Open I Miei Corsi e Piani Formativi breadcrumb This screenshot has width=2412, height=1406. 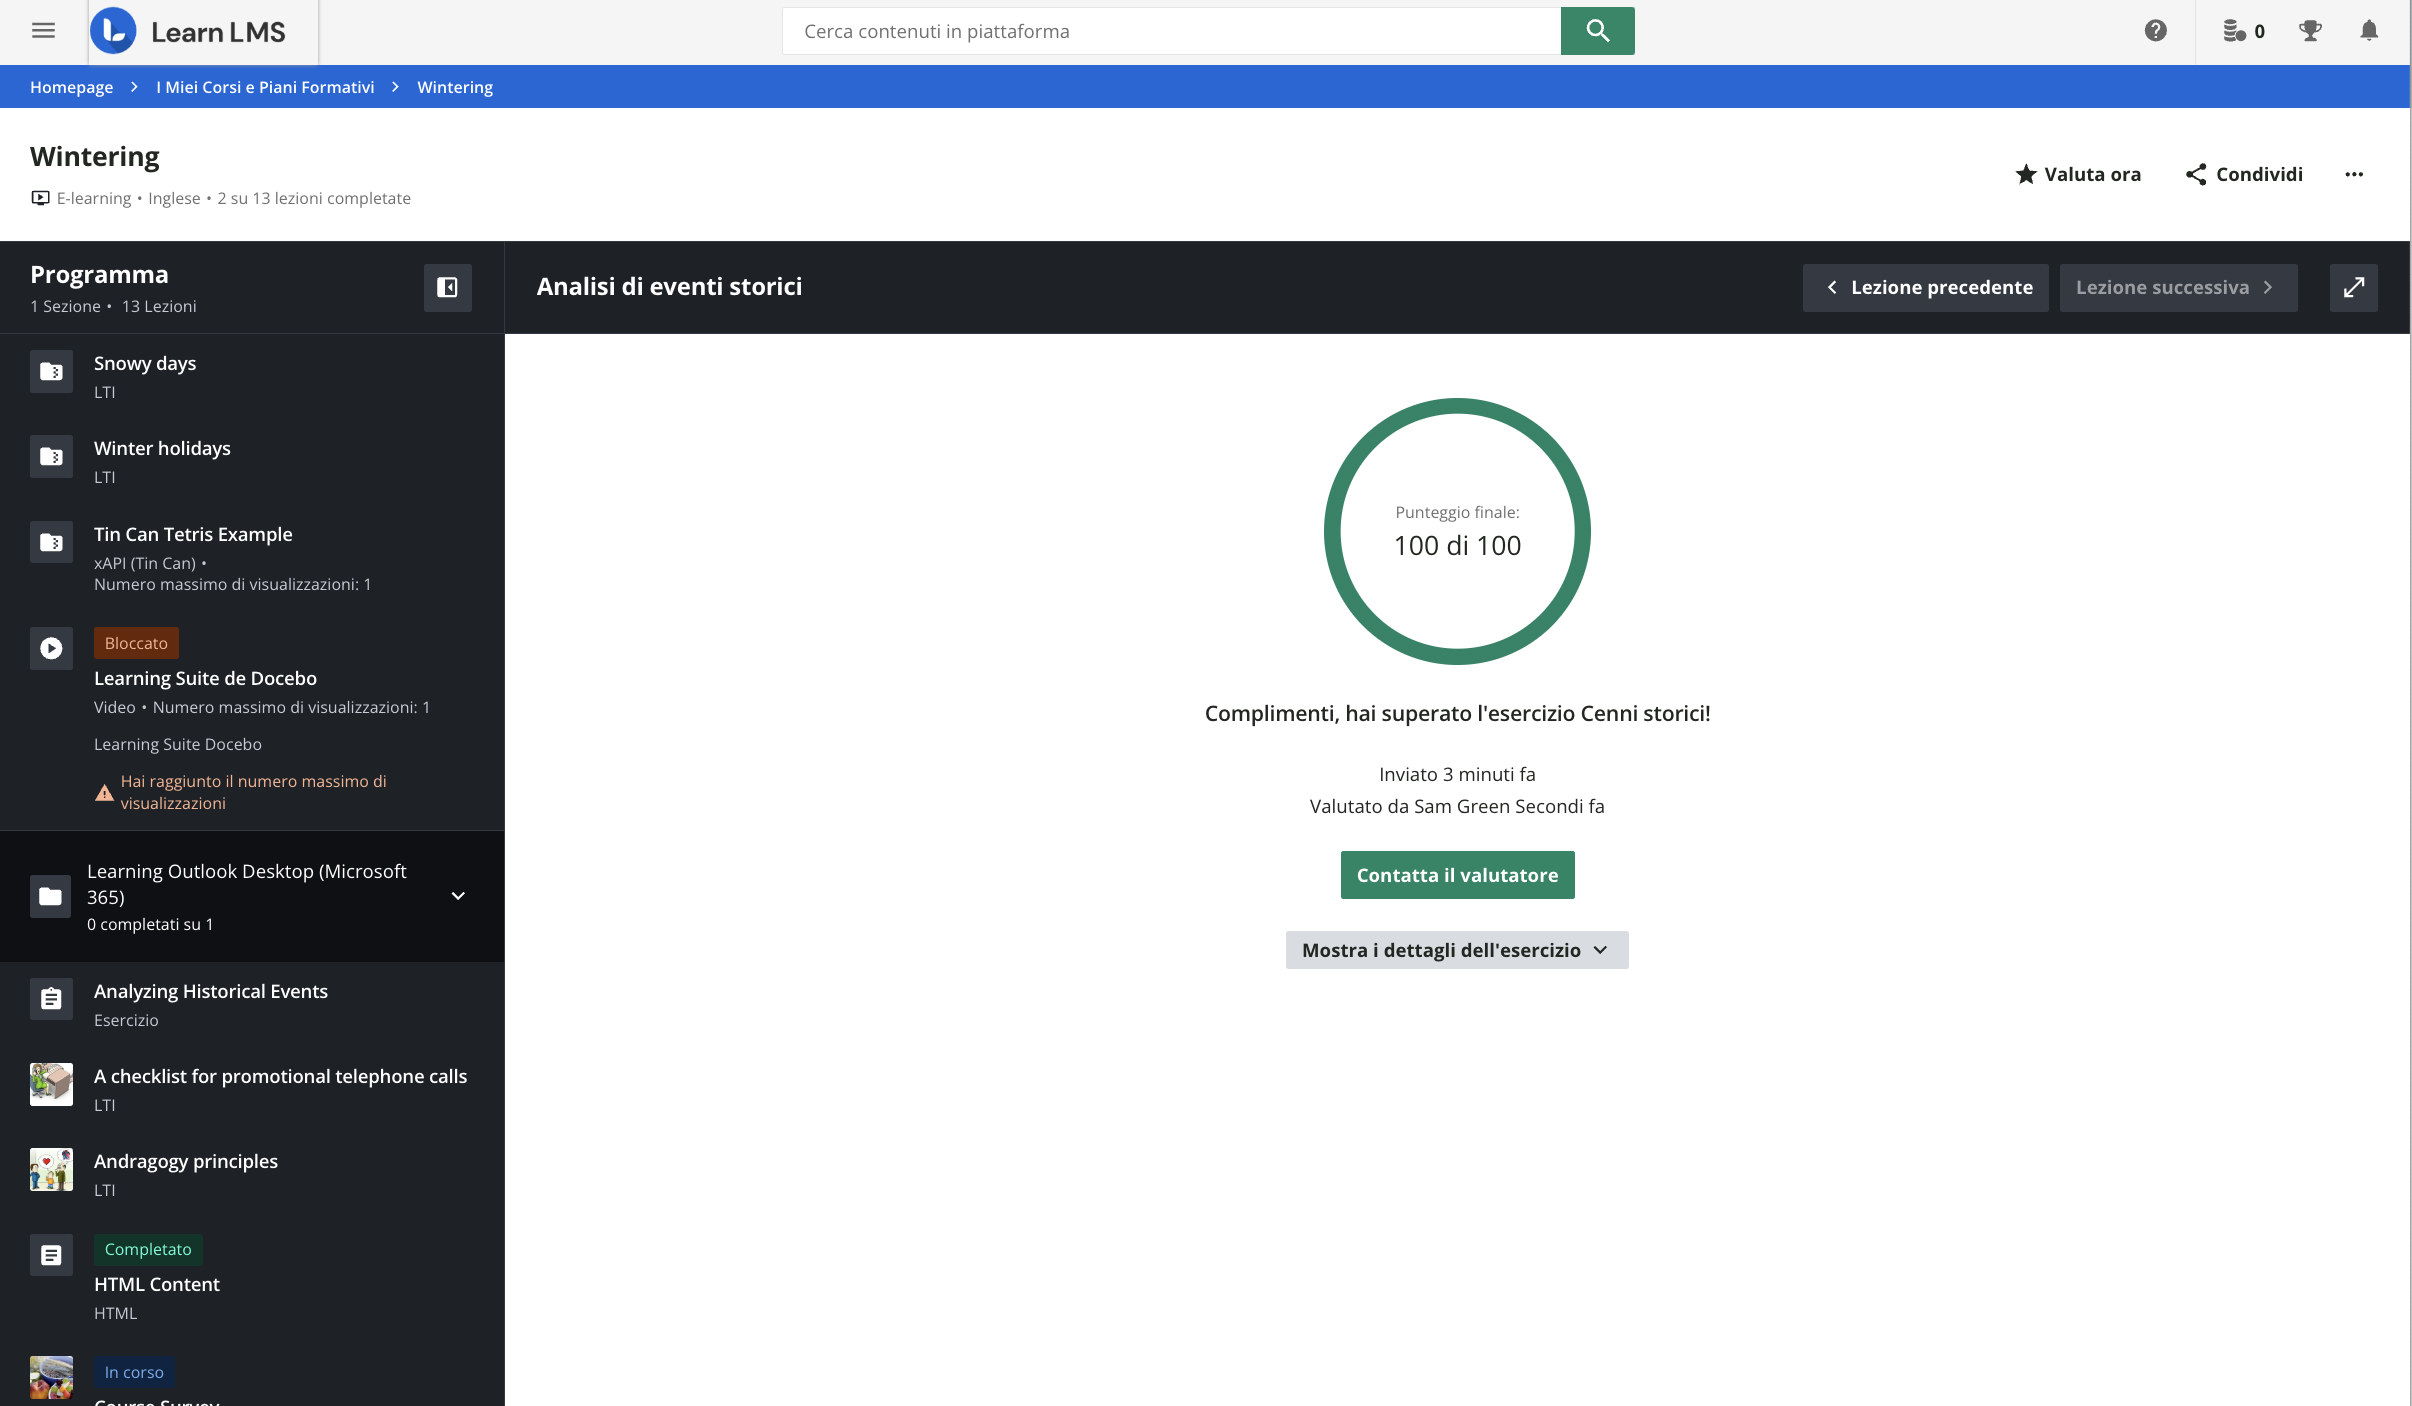pos(265,87)
